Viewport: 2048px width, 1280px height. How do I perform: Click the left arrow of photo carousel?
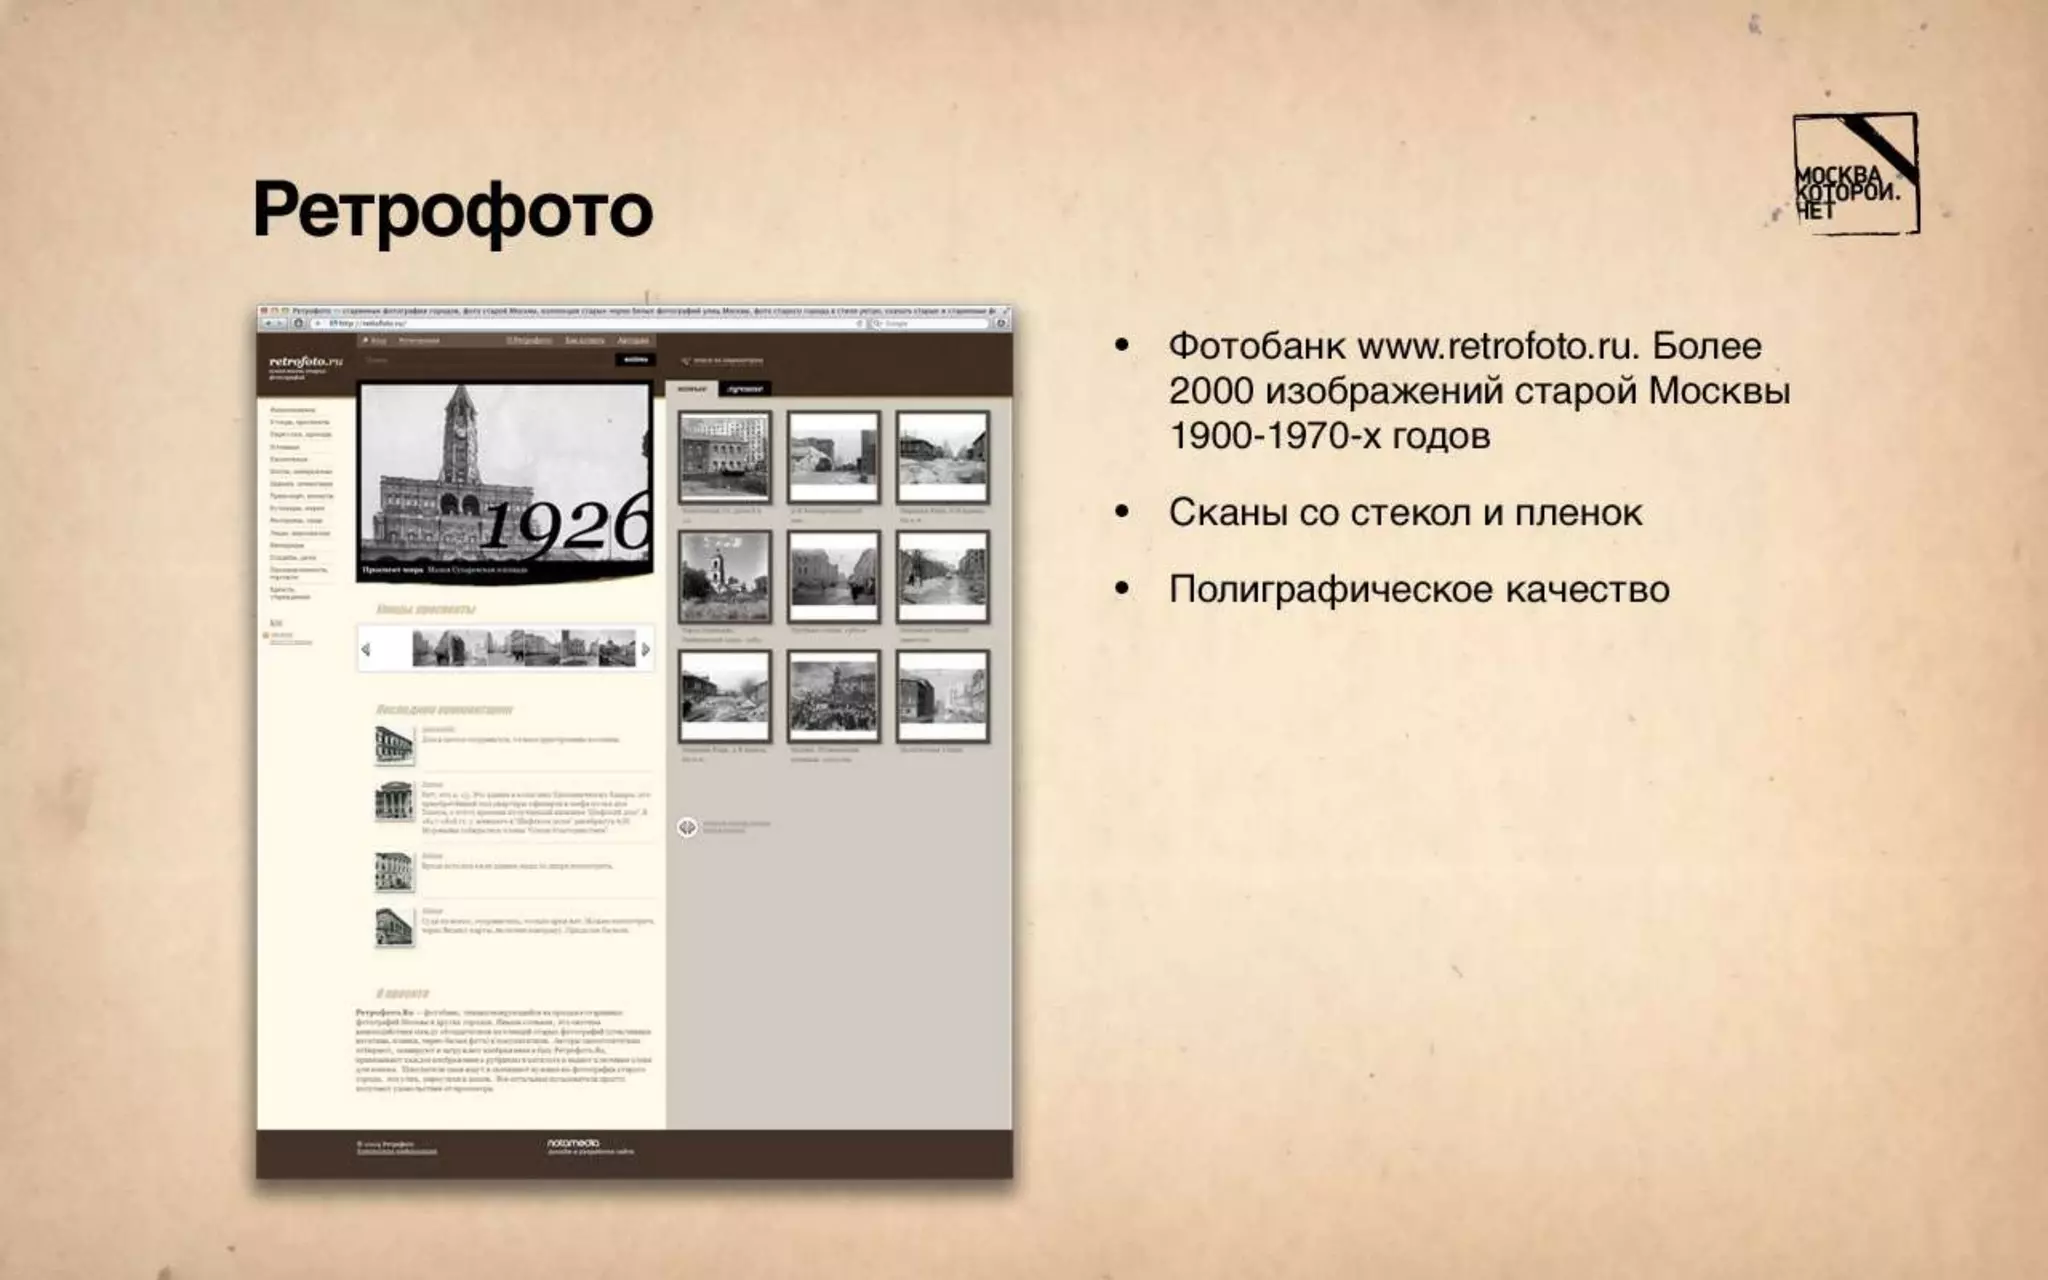(x=366, y=649)
